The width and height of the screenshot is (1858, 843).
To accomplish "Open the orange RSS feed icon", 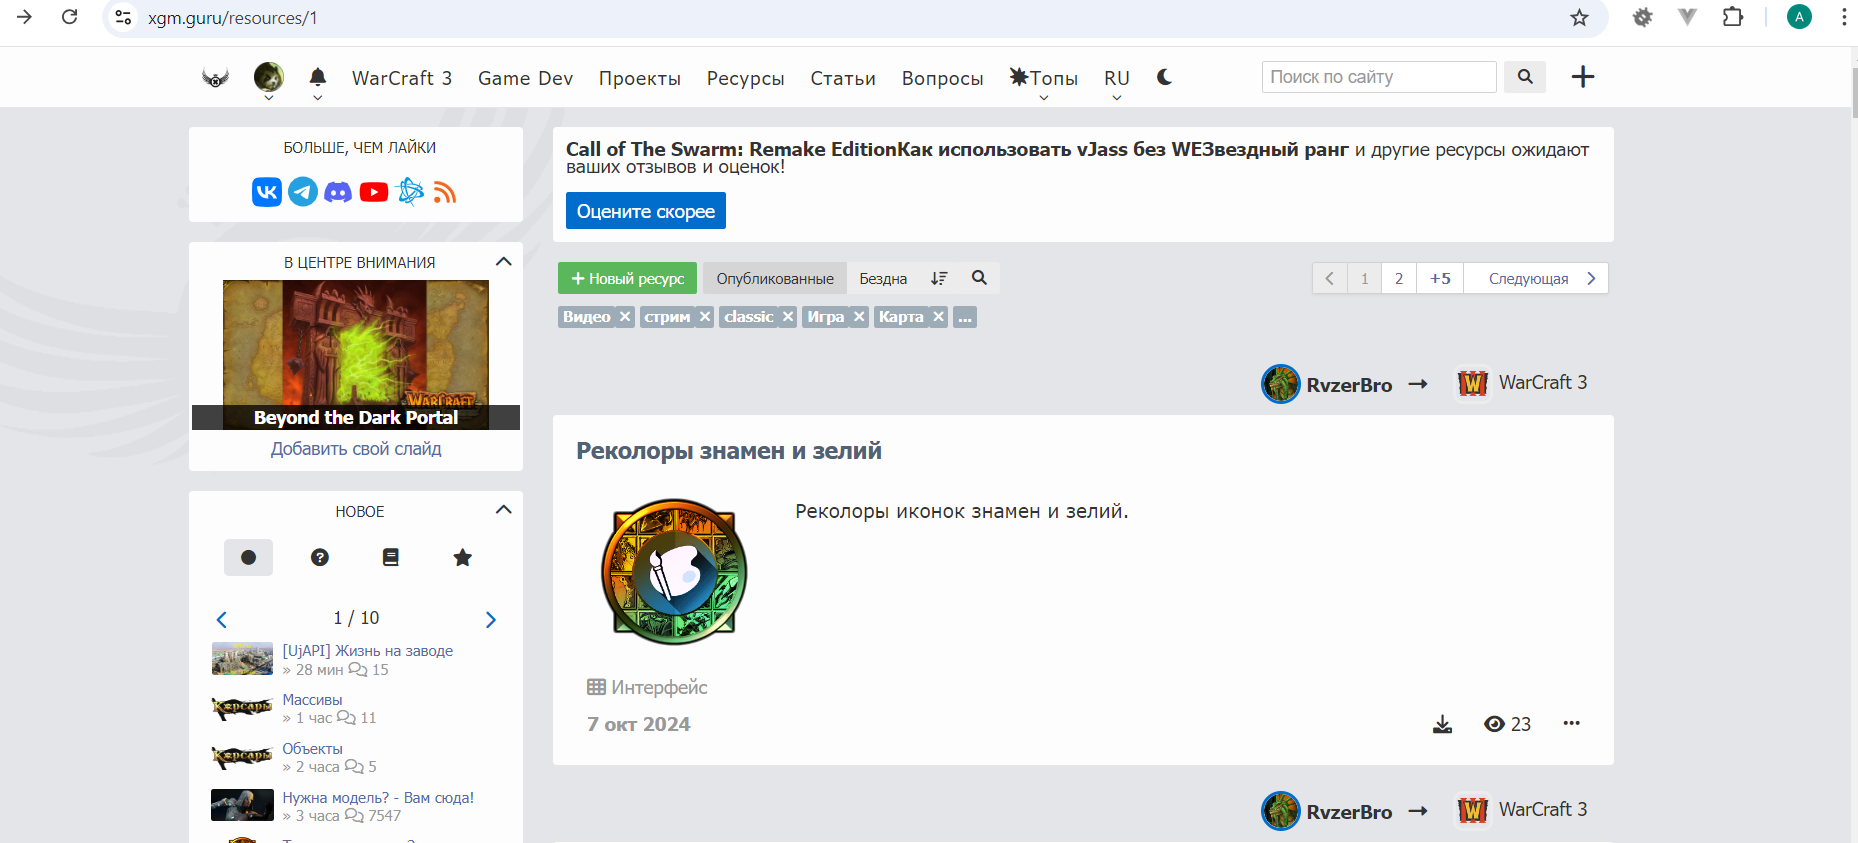I will coord(445,192).
